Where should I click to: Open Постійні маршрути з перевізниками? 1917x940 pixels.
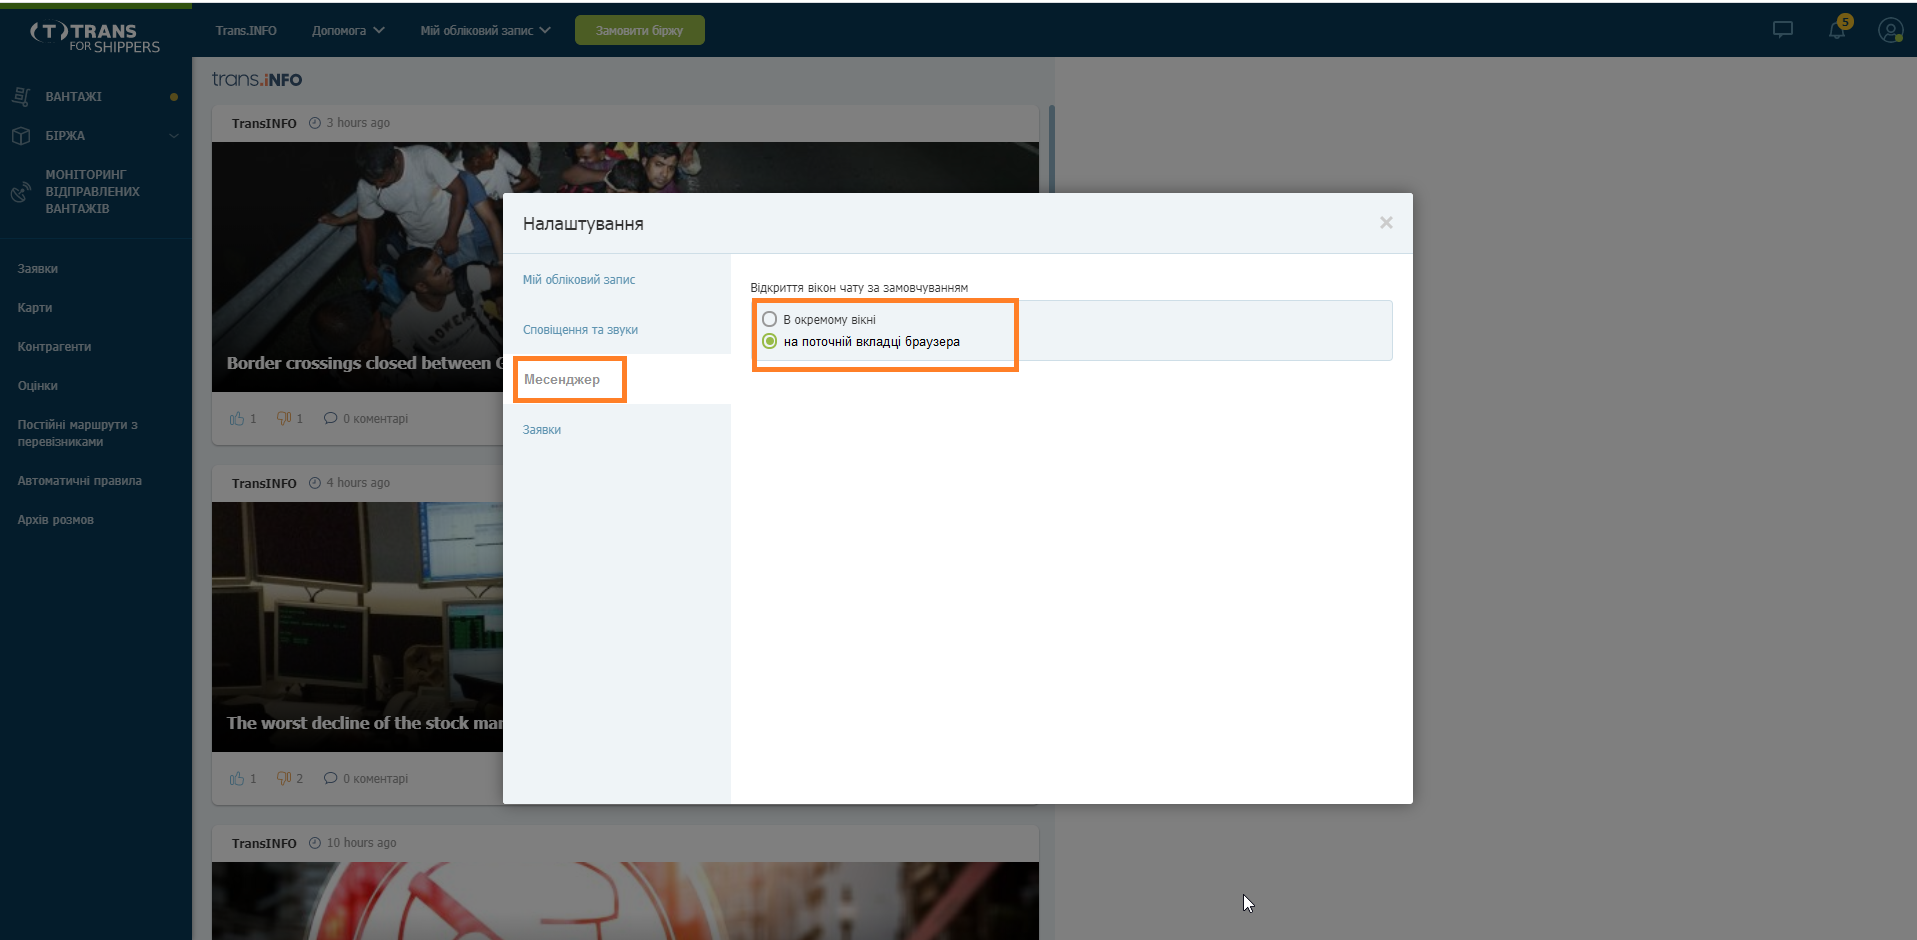click(x=78, y=433)
